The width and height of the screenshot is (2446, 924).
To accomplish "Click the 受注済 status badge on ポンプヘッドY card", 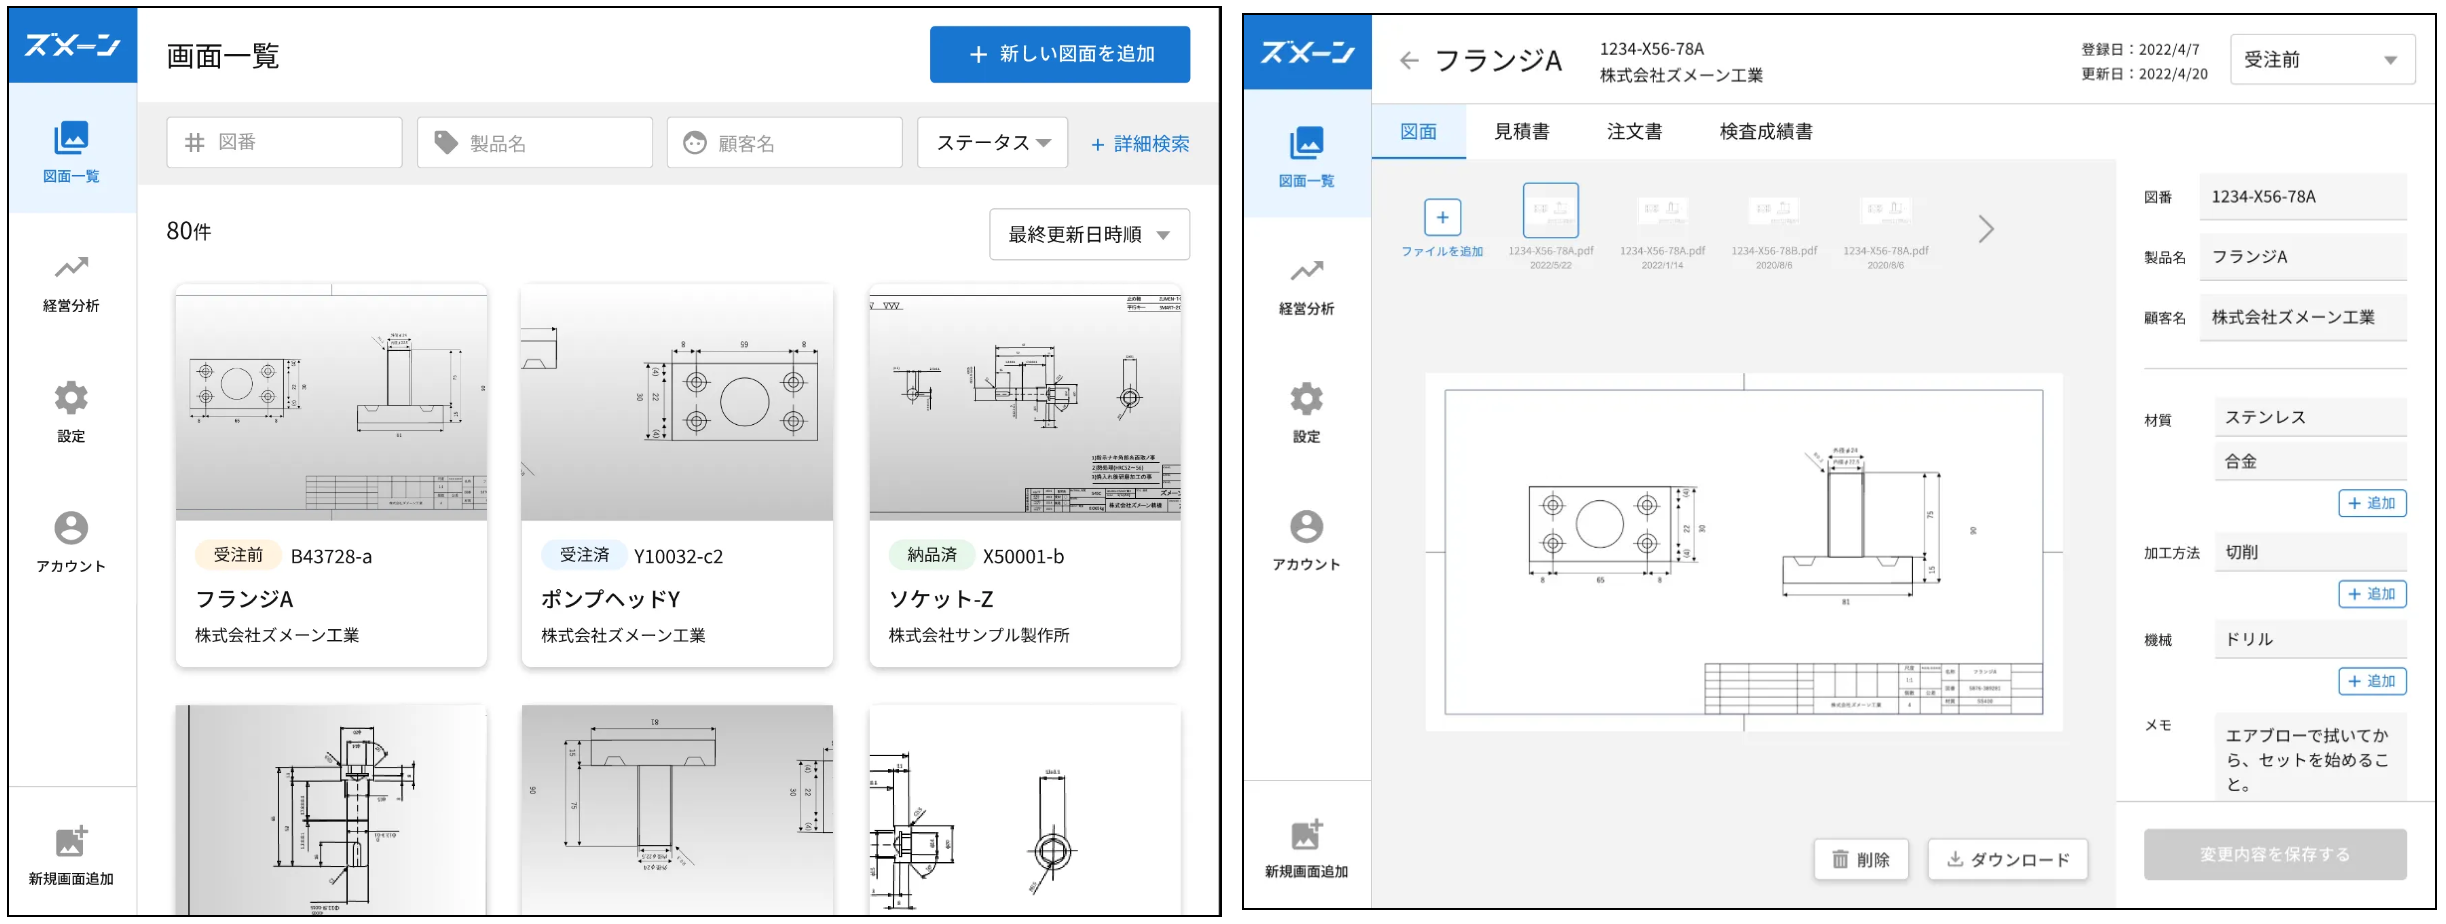I will [x=584, y=555].
